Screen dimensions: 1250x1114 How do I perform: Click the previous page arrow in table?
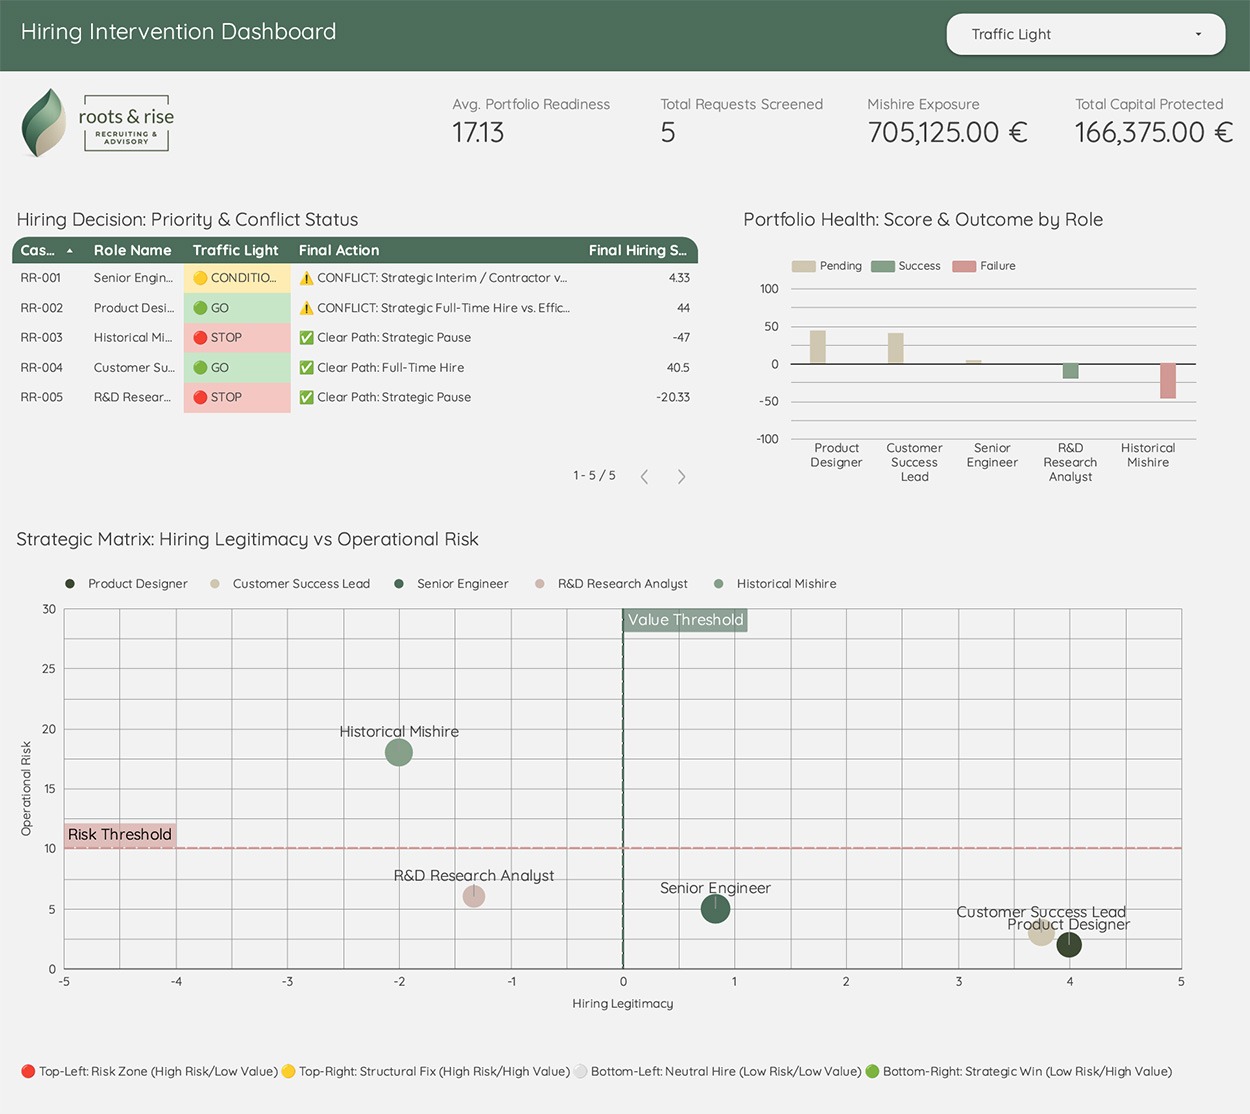pos(645,477)
